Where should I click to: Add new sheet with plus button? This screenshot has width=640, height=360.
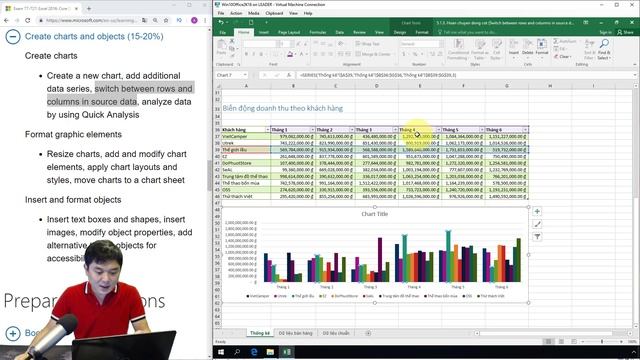click(368, 333)
